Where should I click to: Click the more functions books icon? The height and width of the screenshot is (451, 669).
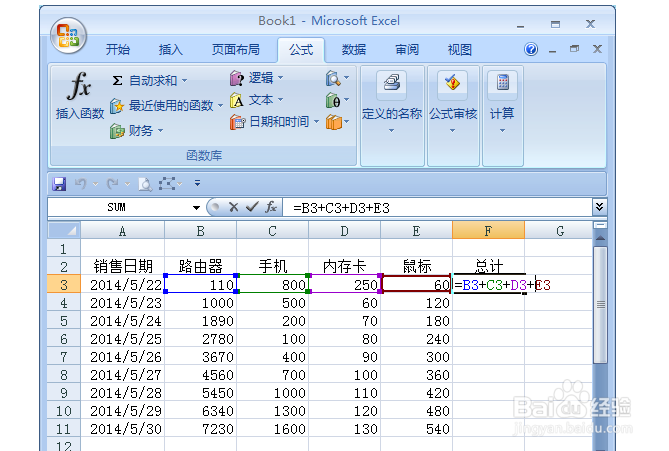coord(334,122)
